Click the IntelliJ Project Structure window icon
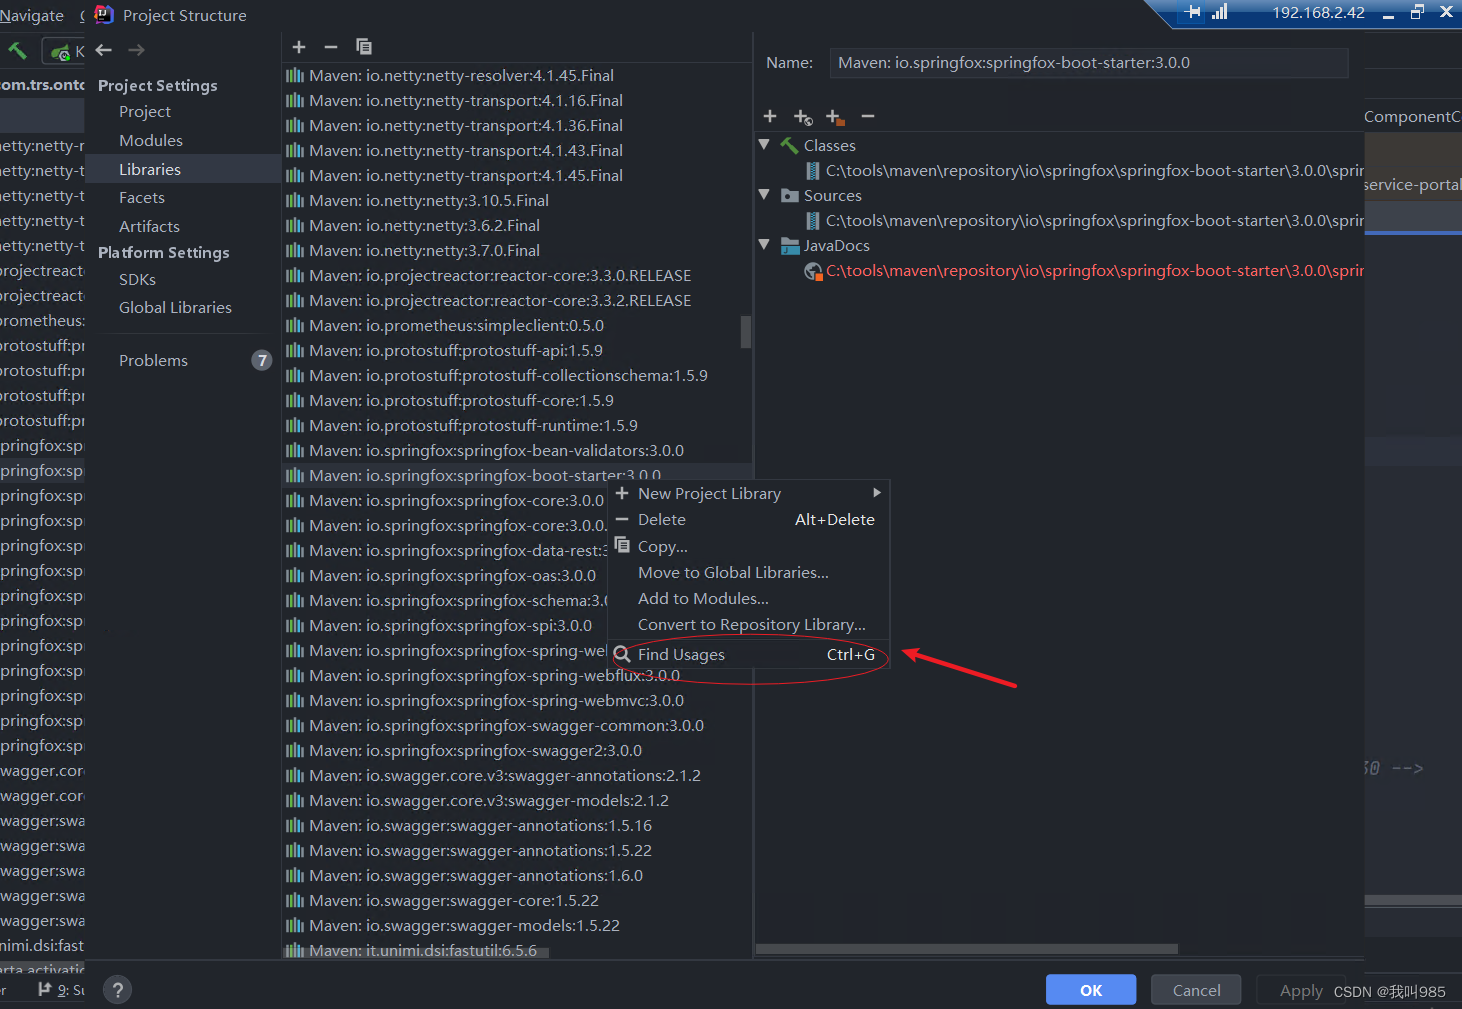 [104, 15]
